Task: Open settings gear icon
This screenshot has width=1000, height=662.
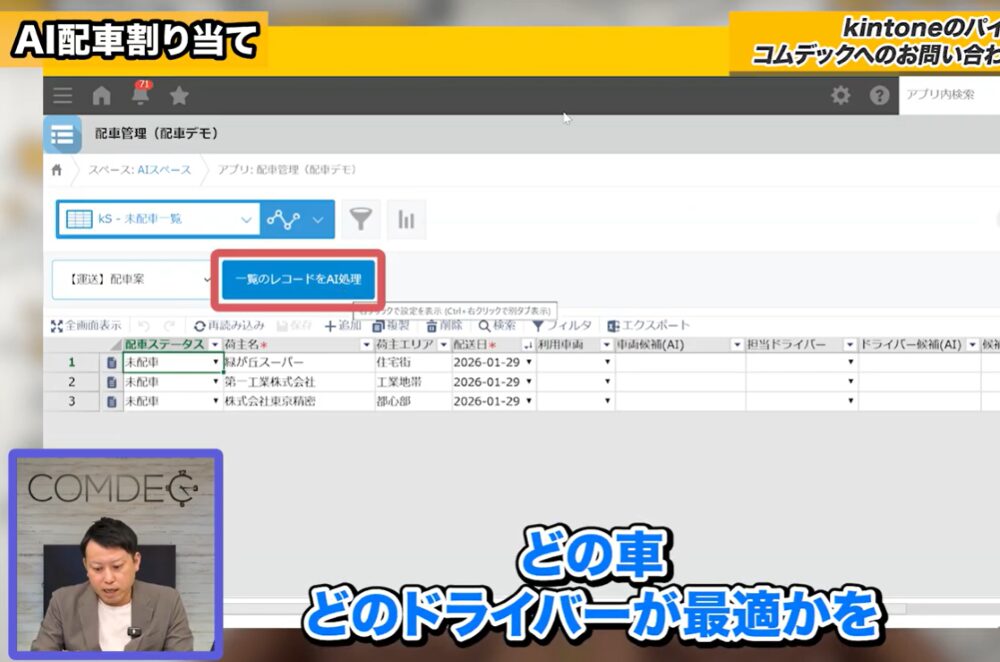Action: pyautogui.click(x=841, y=96)
